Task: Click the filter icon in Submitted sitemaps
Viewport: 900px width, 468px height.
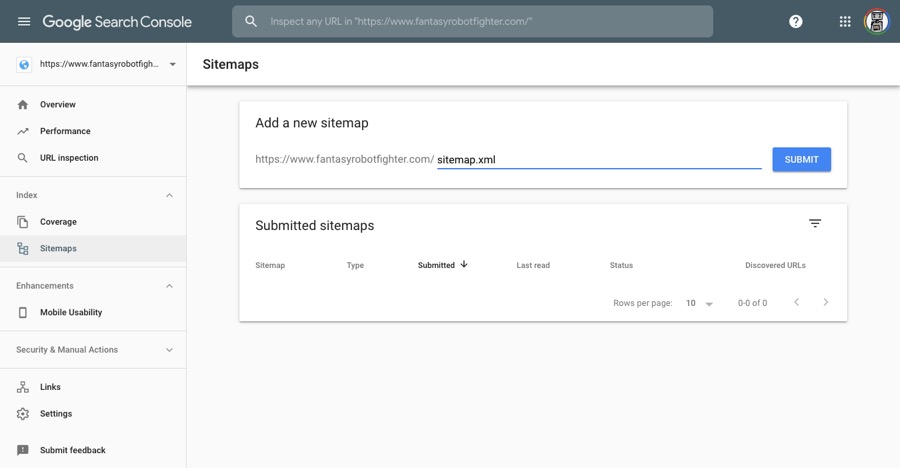Action: [815, 223]
